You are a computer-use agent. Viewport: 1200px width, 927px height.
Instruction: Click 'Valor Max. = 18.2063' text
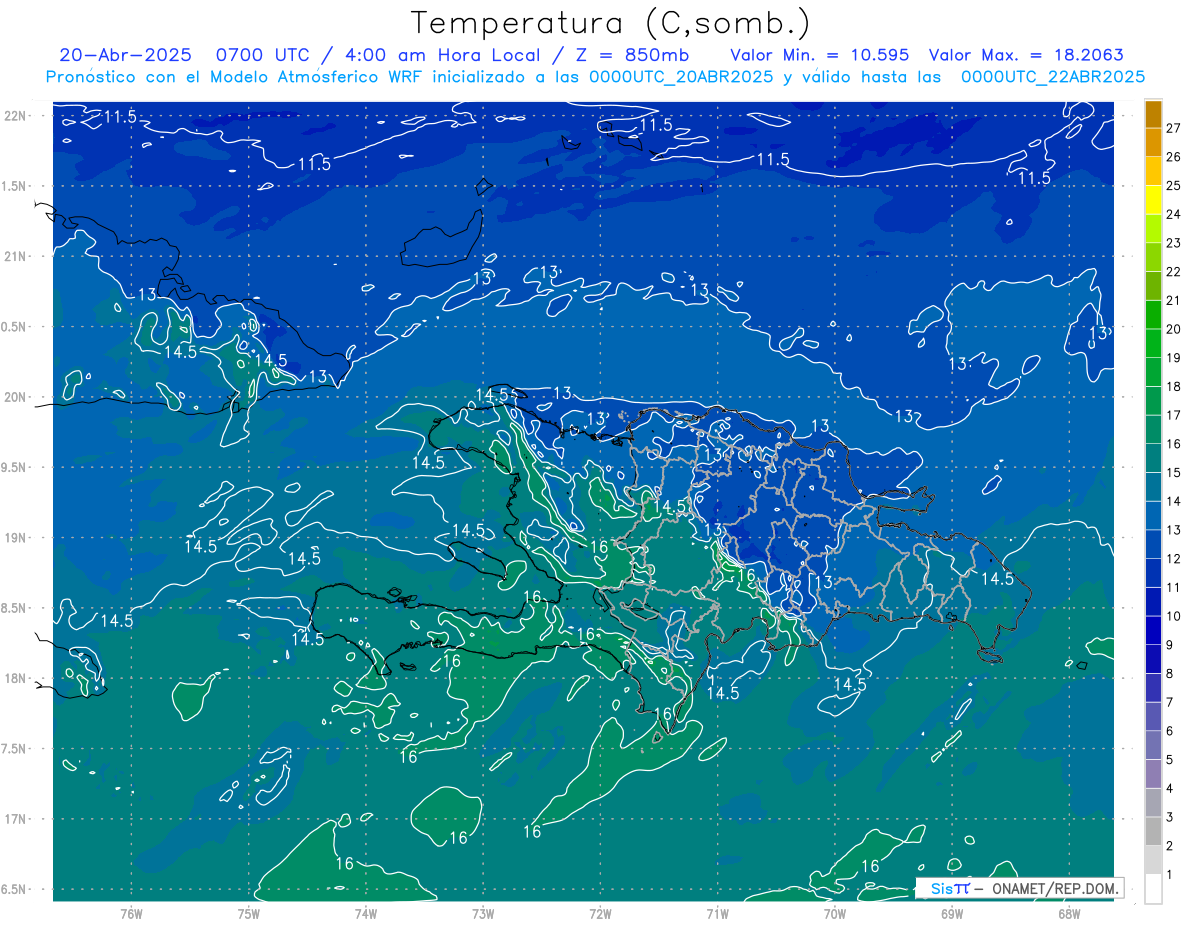[x=1026, y=55]
